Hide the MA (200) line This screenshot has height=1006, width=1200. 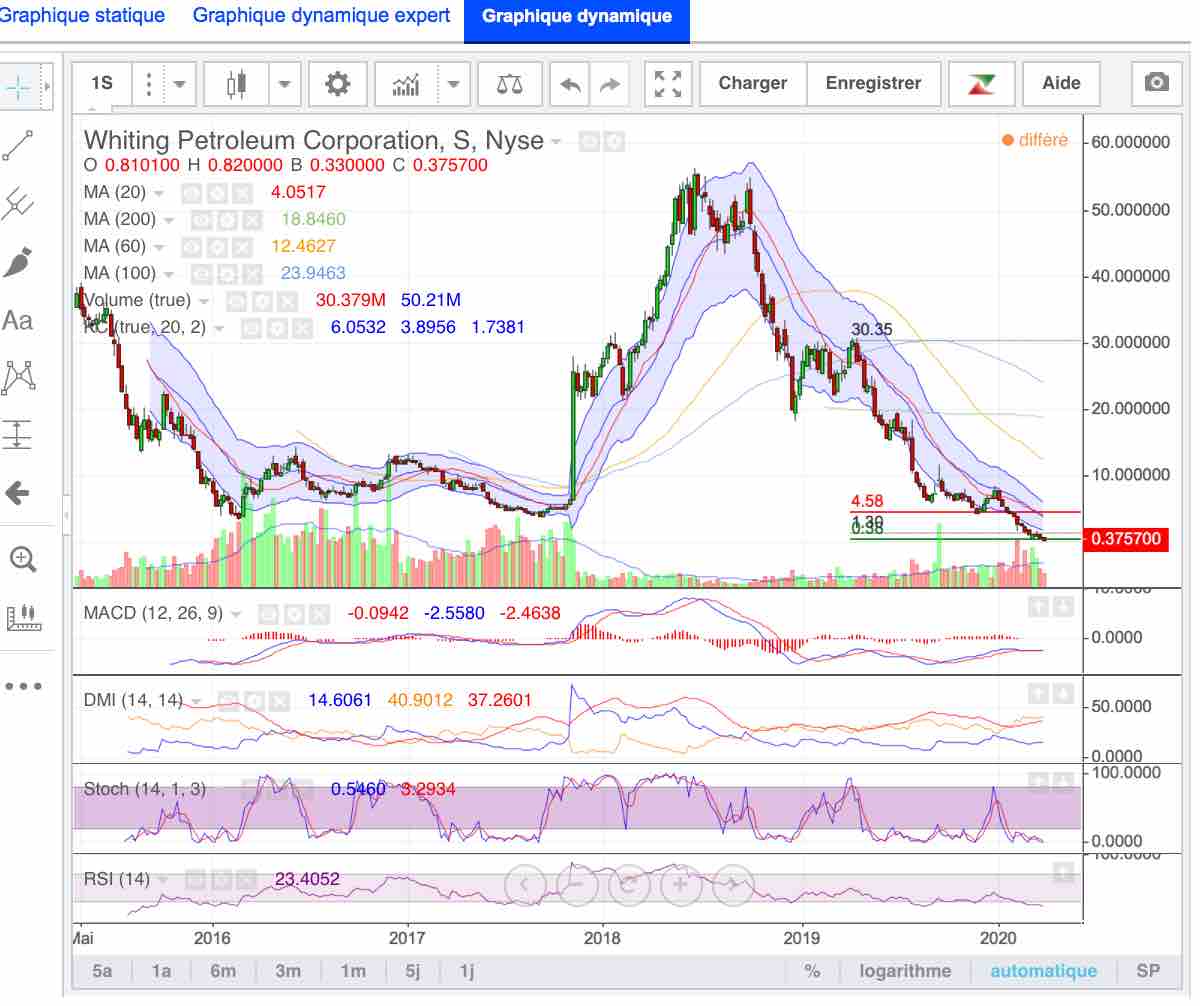coord(202,220)
